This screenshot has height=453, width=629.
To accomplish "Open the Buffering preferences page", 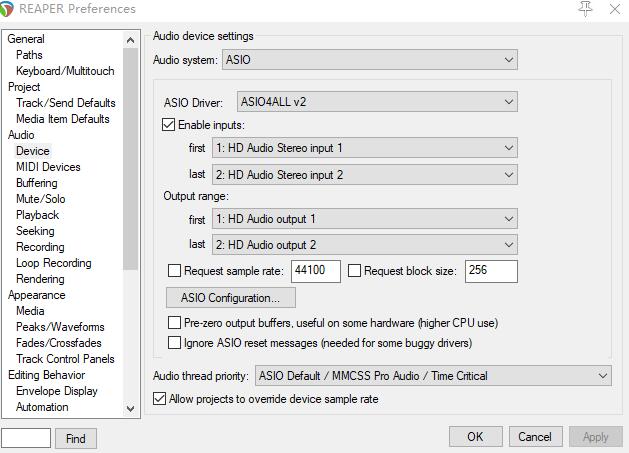I will pos(37,183).
